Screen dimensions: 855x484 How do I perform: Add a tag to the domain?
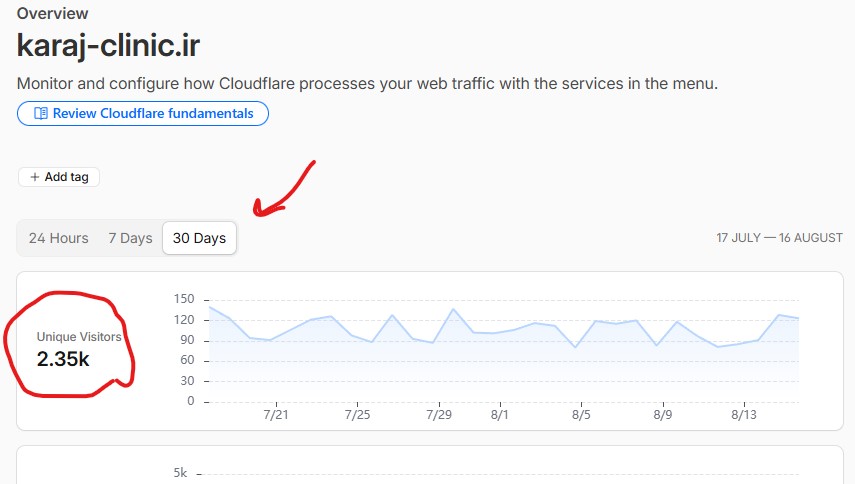(x=59, y=177)
